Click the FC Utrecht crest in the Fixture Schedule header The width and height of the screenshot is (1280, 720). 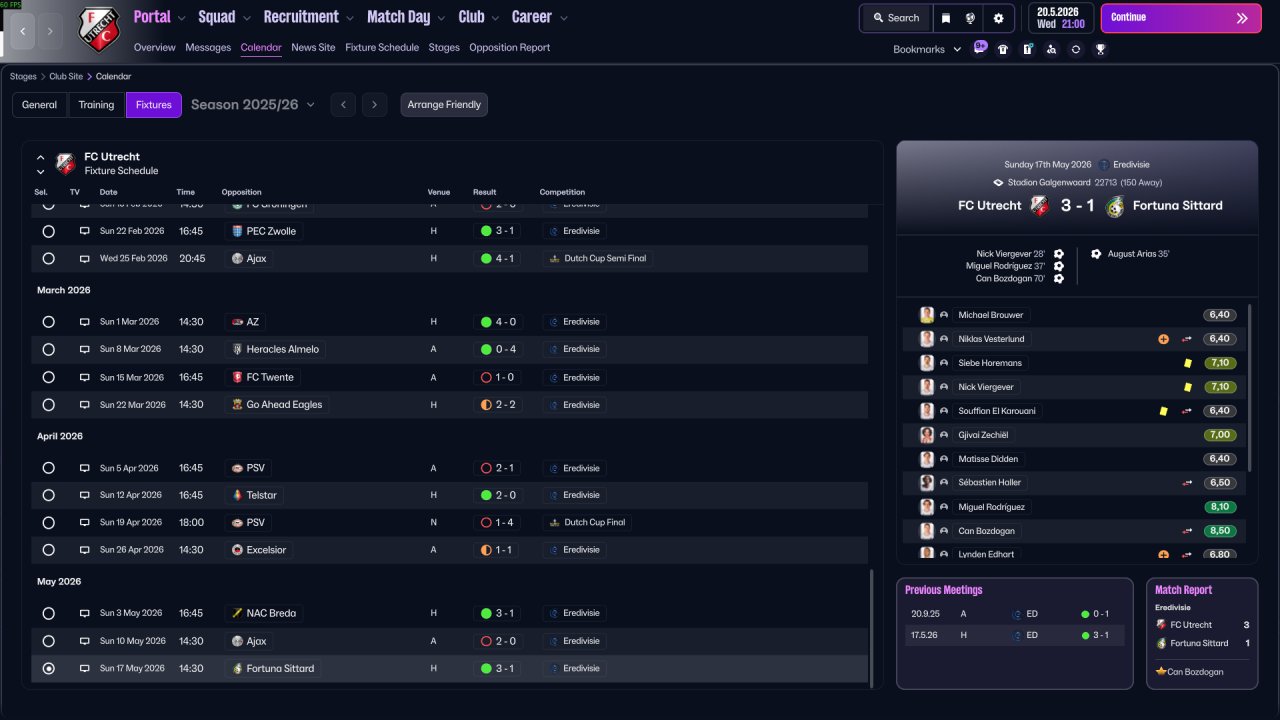[x=66, y=163]
